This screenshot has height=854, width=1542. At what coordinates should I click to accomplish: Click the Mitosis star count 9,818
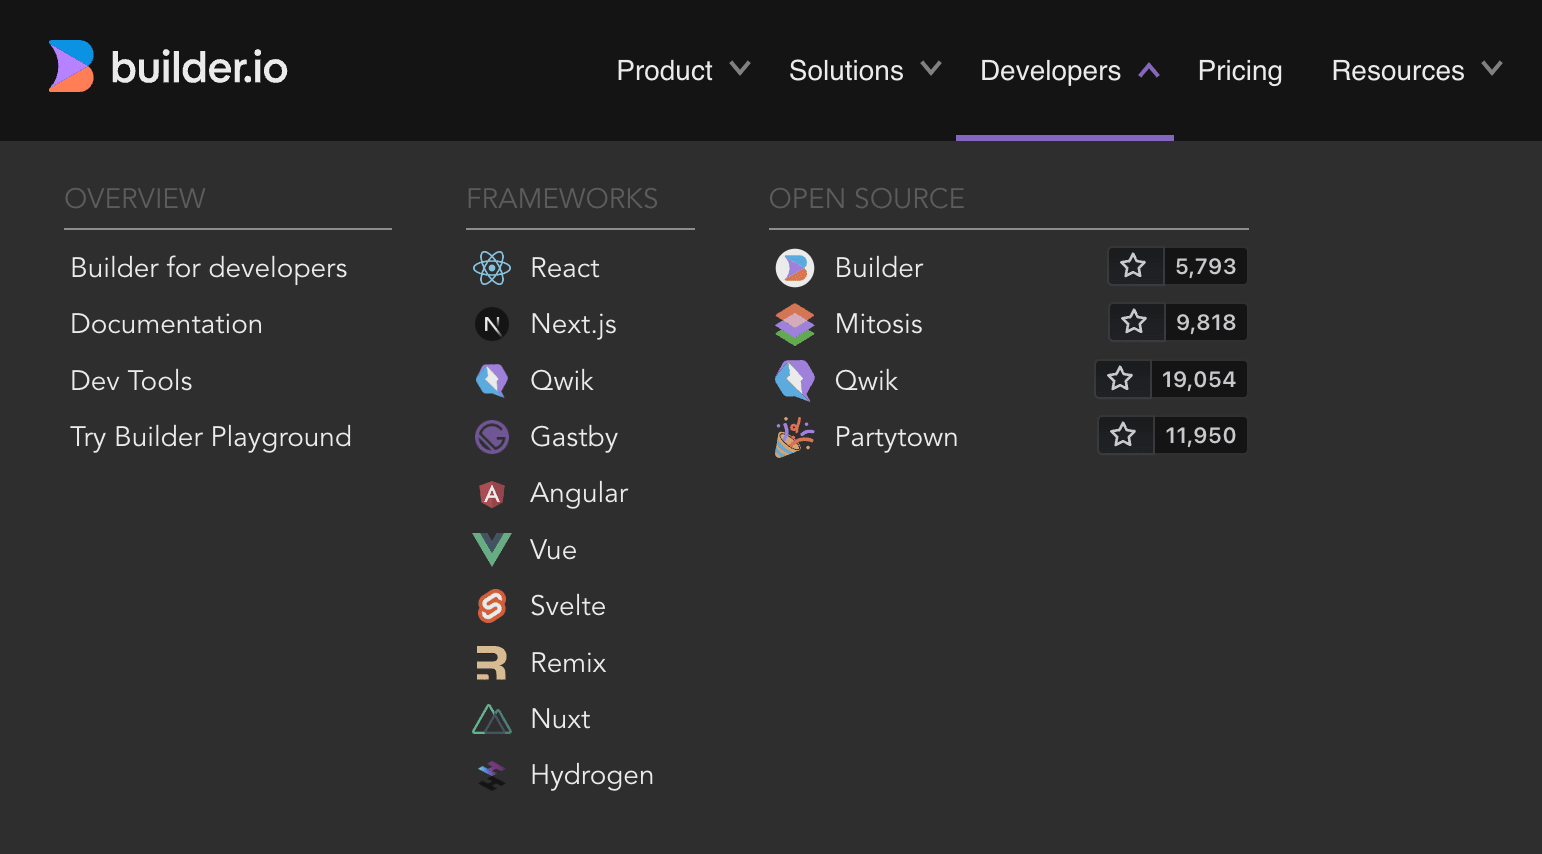coord(1205,323)
